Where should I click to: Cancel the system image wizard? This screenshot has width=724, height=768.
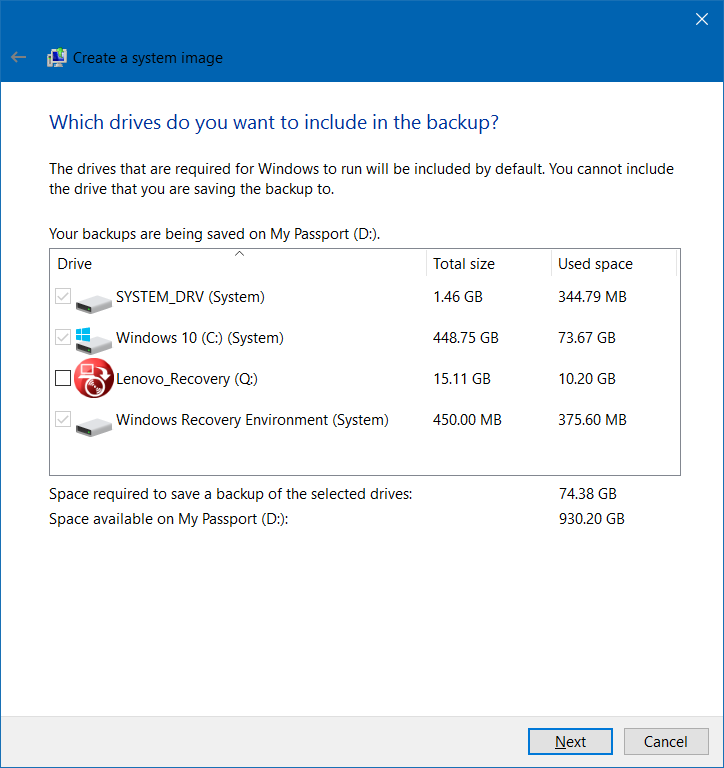click(x=665, y=741)
